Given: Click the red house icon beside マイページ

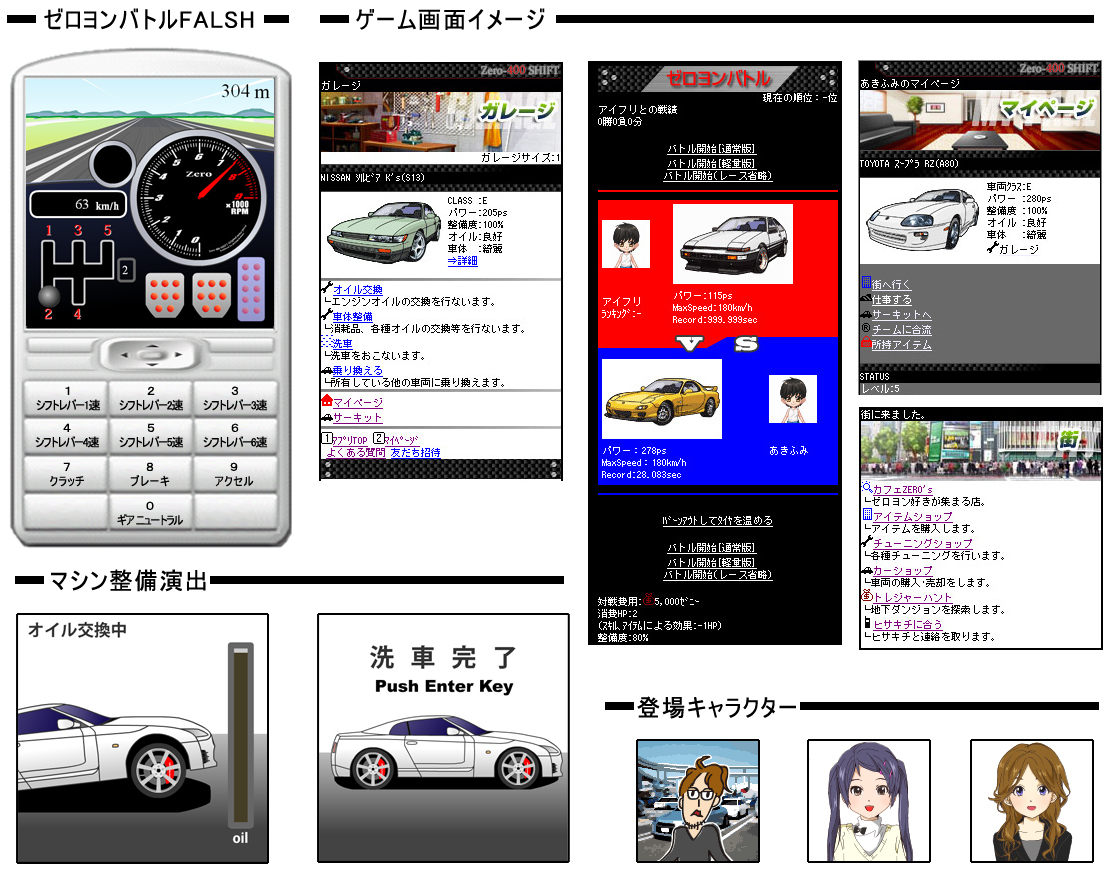Looking at the screenshot, I should coord(326,401).
